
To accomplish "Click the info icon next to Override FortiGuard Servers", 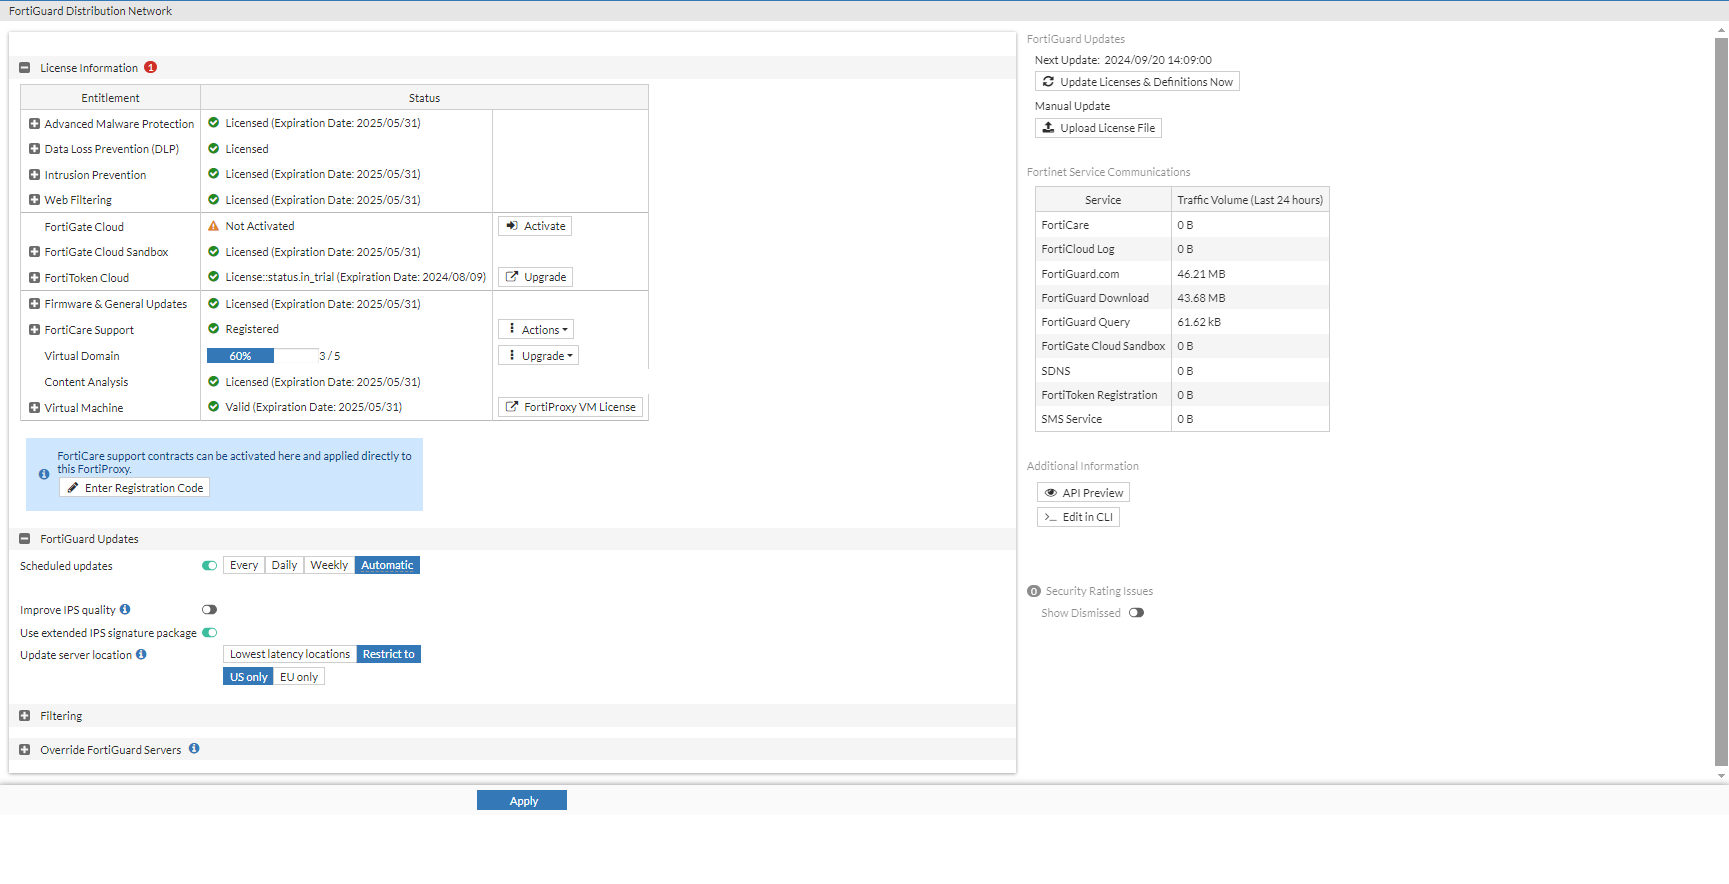I will (194, 749).
